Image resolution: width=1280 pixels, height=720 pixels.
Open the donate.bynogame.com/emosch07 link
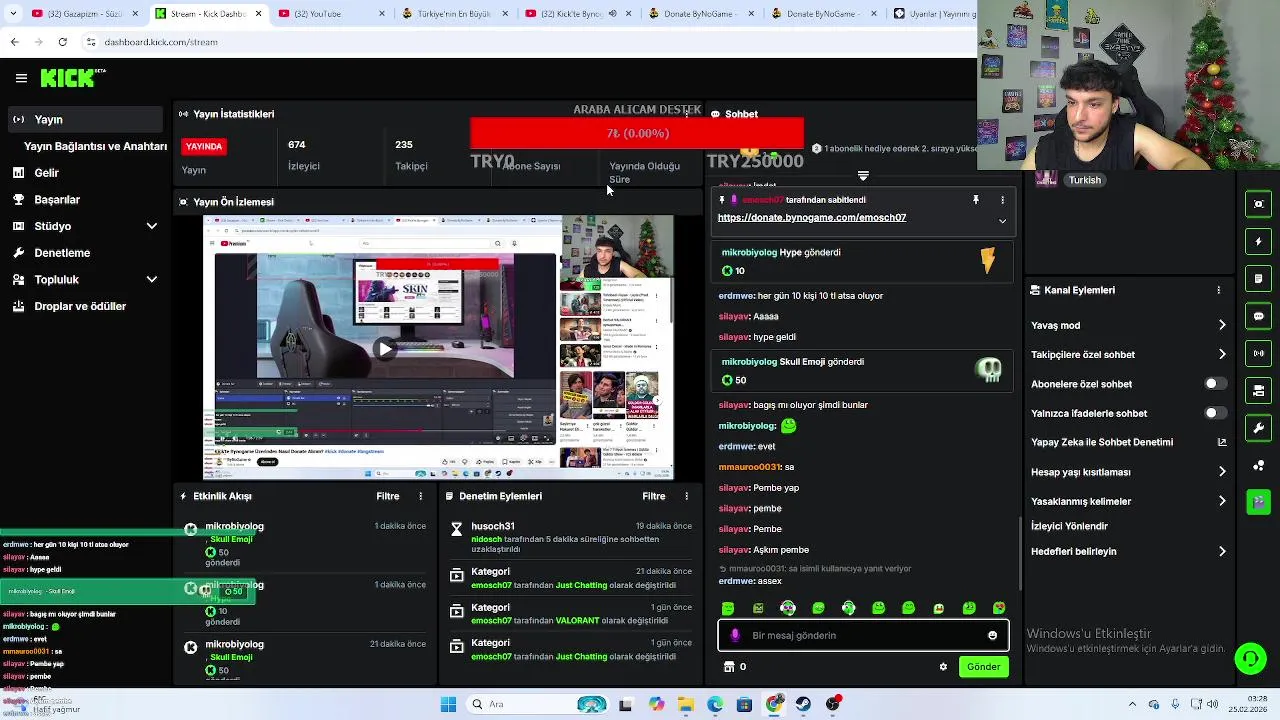click(812, 218)
